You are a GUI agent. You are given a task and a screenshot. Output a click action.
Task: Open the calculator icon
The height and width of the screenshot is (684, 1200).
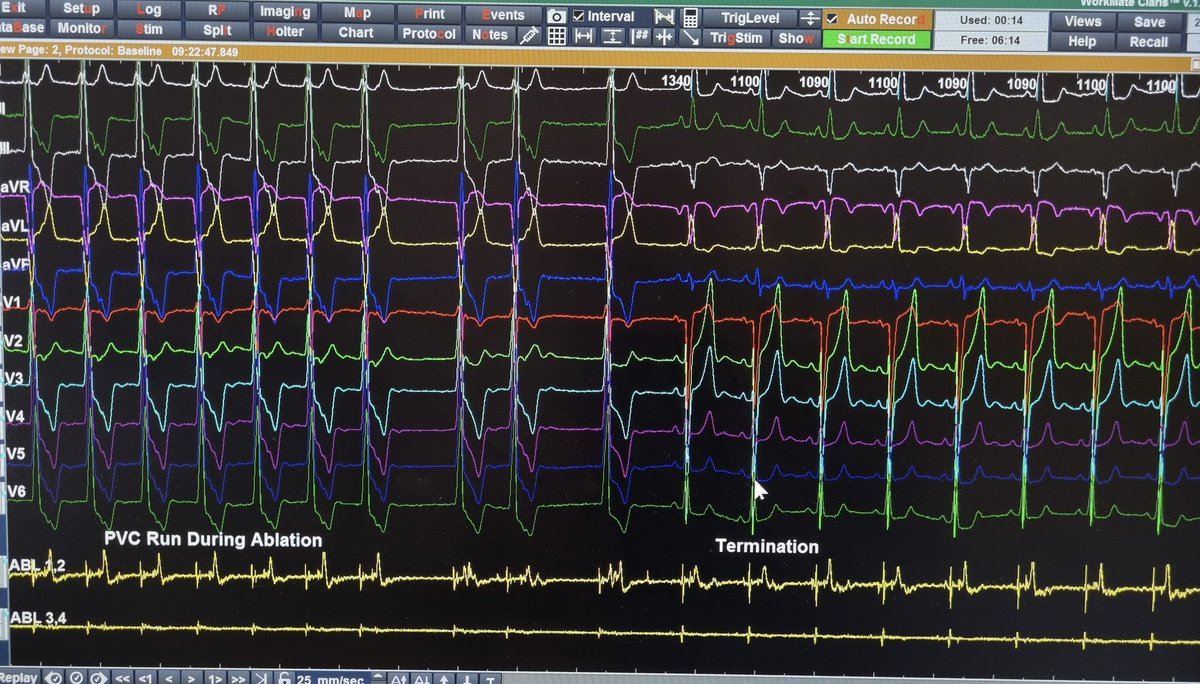(x=690, y=17)
